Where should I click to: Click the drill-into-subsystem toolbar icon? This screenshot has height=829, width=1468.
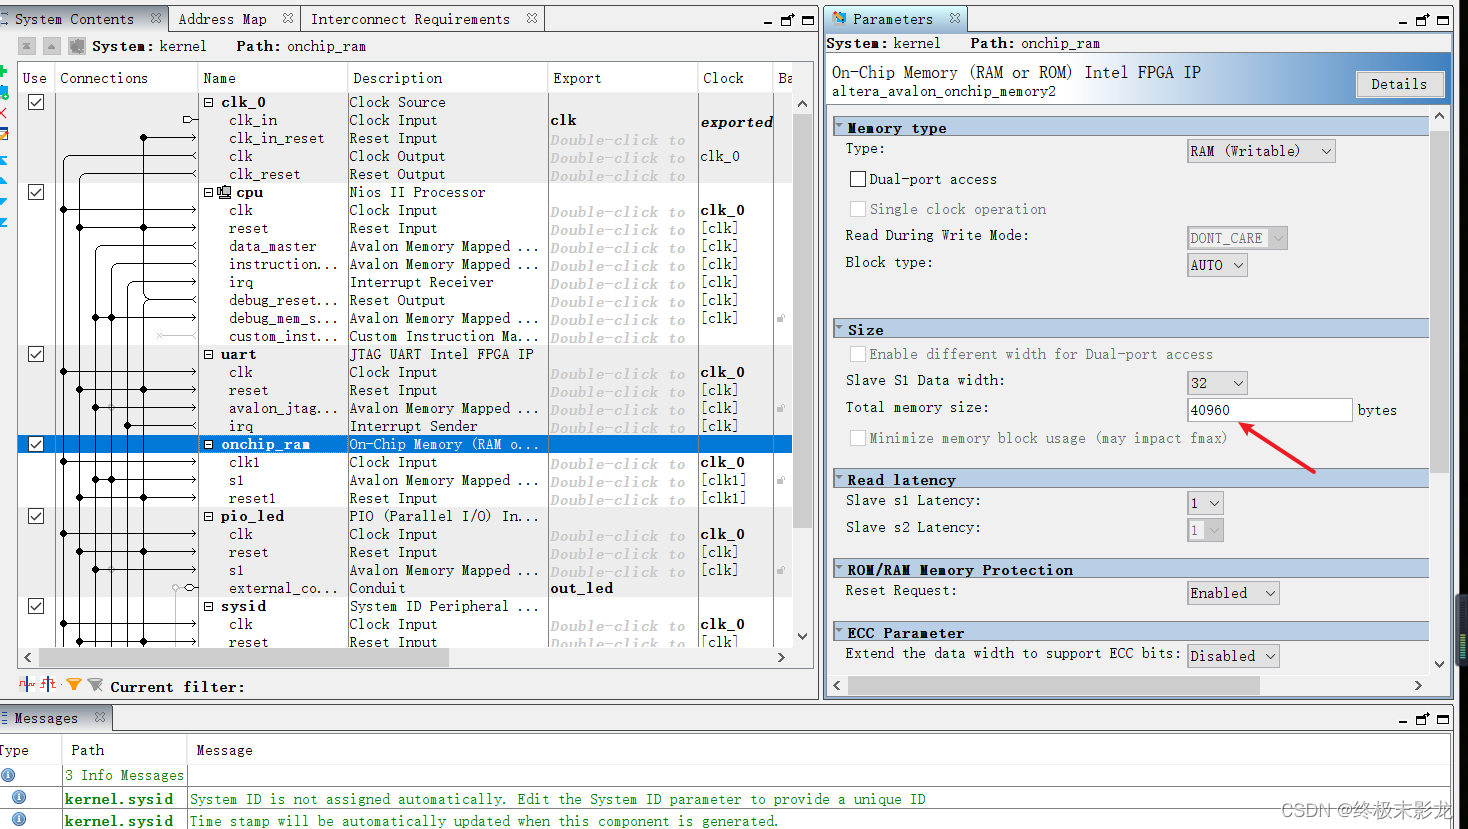(x=77, y=46)
